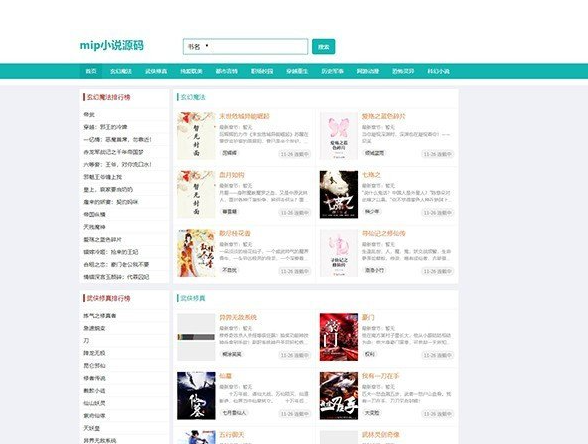Click the 11-26 连载中 badge for 豪门
The width and height of the screenshot is (588, 444).
click(438, 355)
